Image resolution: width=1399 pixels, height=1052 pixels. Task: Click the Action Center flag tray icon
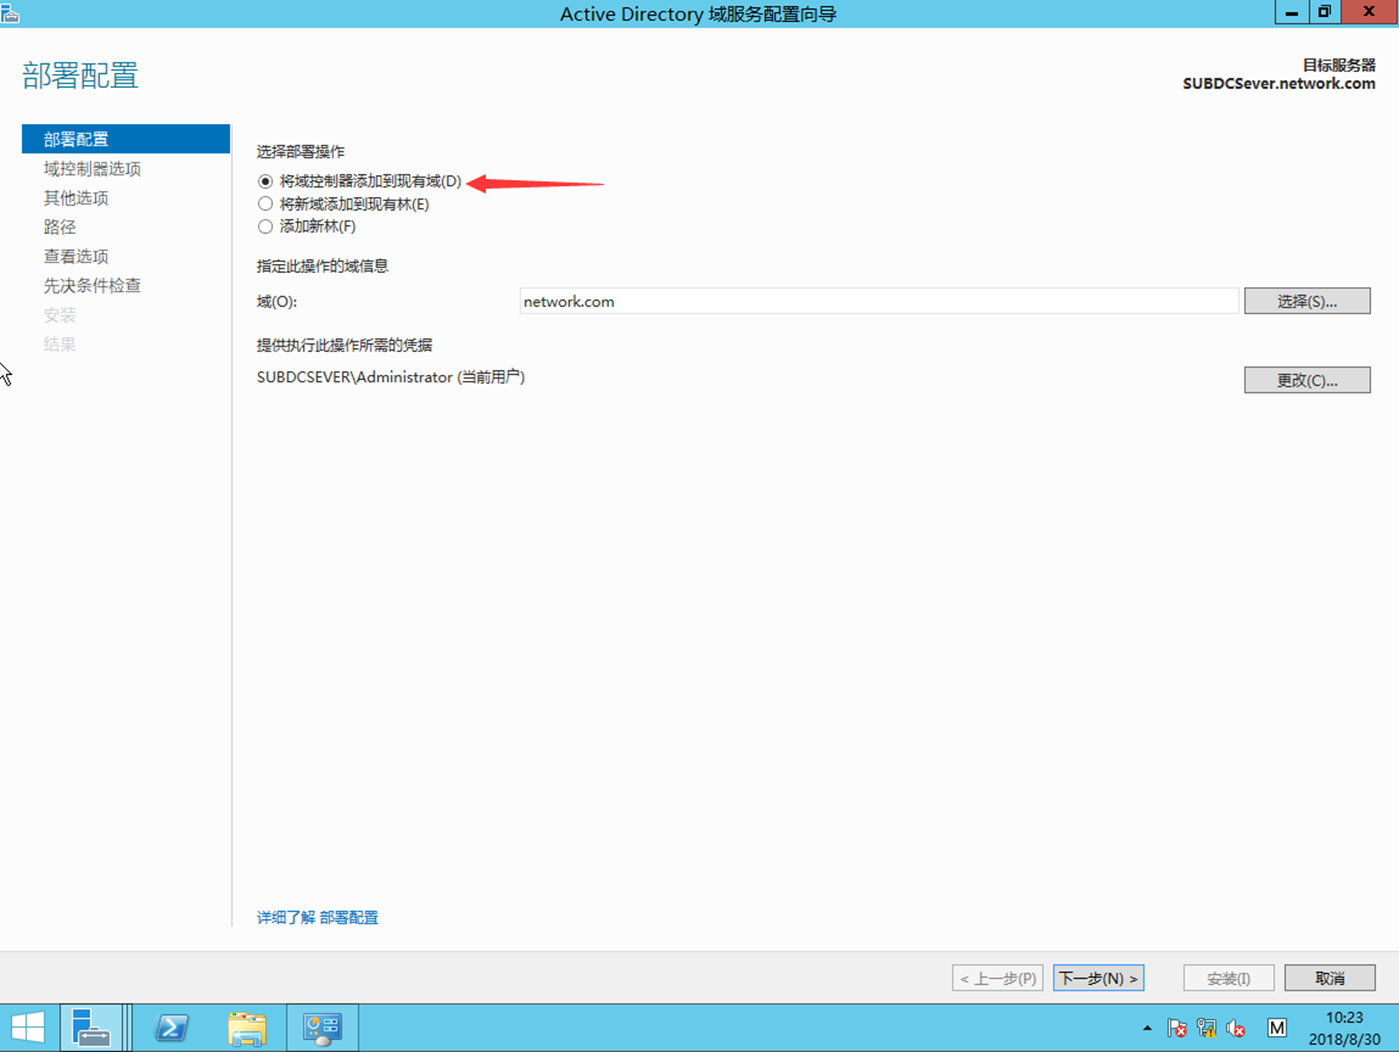tap(1177, 1028)
